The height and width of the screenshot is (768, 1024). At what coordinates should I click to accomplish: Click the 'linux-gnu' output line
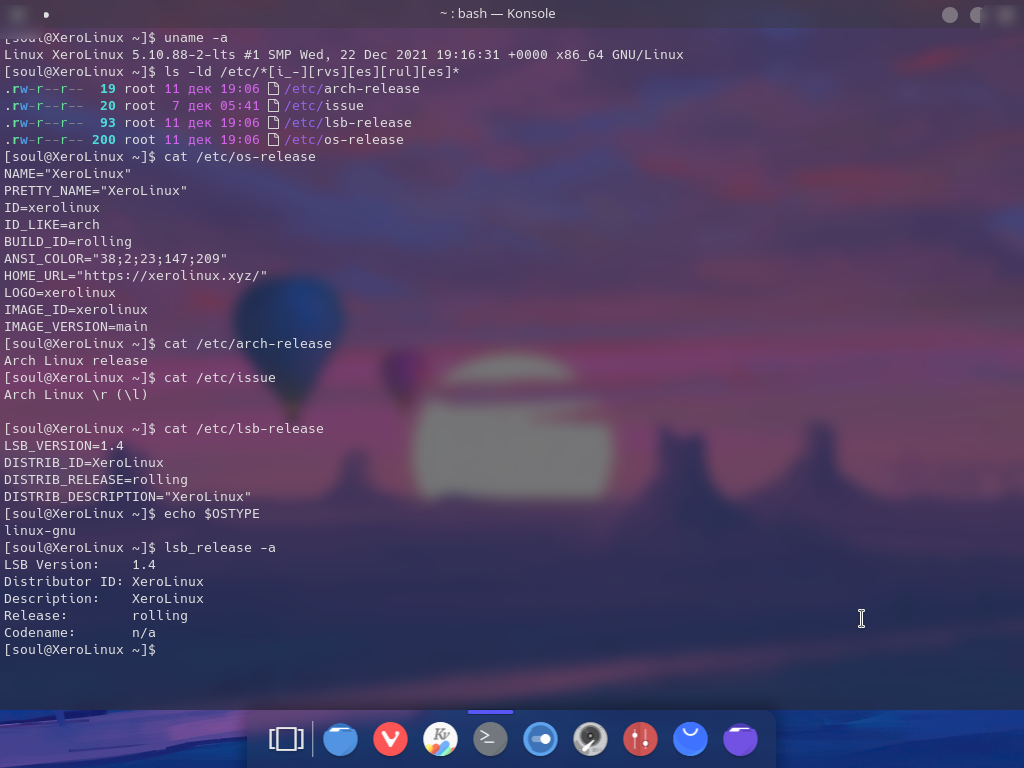coord(40,531)
